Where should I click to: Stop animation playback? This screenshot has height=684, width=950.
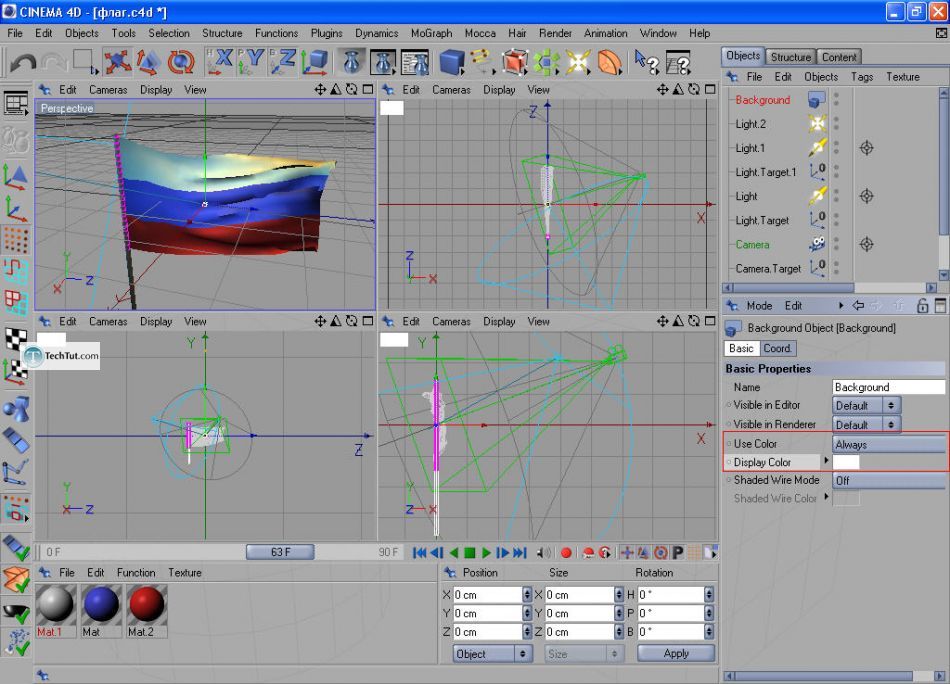(470, 553)
